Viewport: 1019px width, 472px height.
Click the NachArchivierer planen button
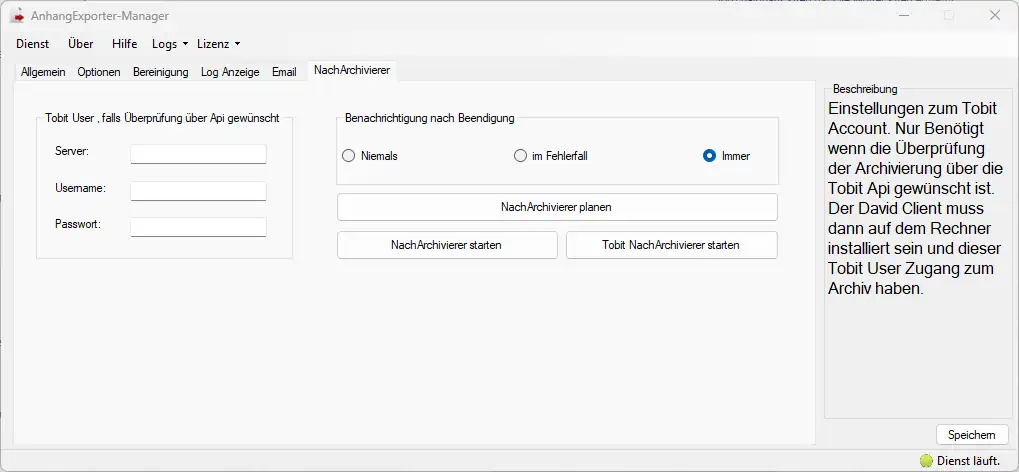tap(557, 207)
